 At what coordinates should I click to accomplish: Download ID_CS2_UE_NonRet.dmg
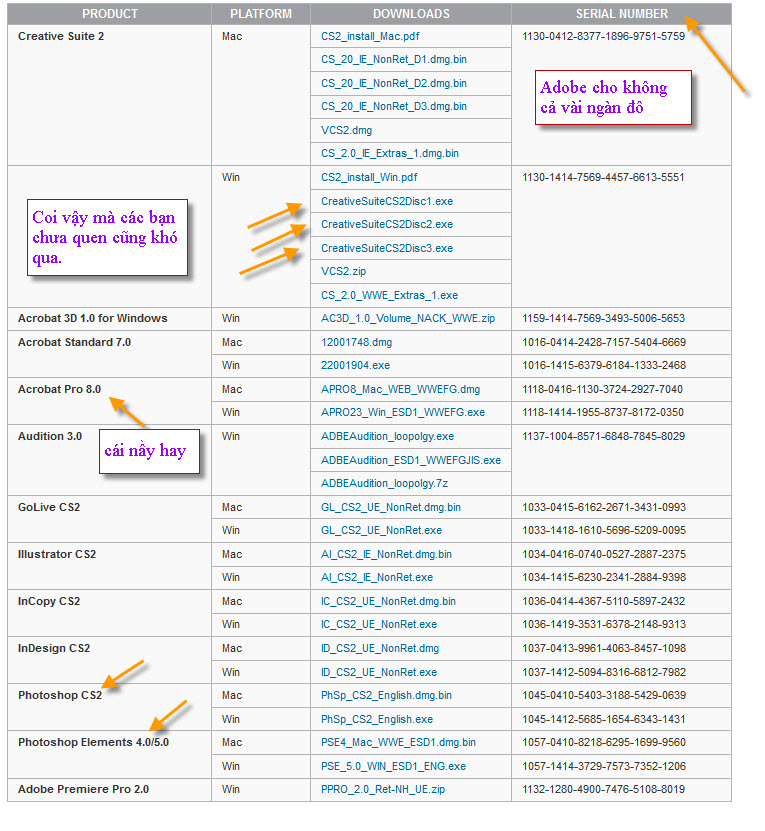coord(380,649)
